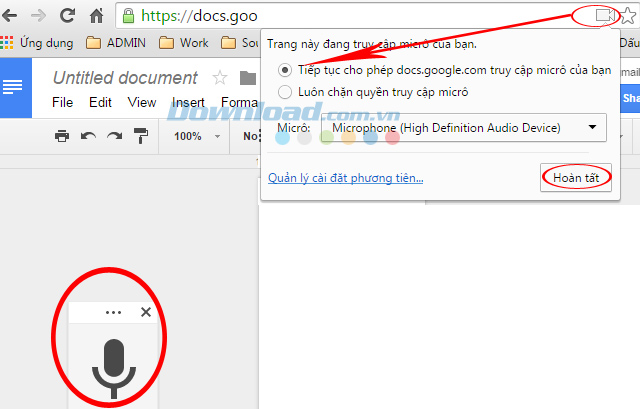The width and height of the screenshot is (640, 409).
Task: Open the Insert menu
Action: 188,102
